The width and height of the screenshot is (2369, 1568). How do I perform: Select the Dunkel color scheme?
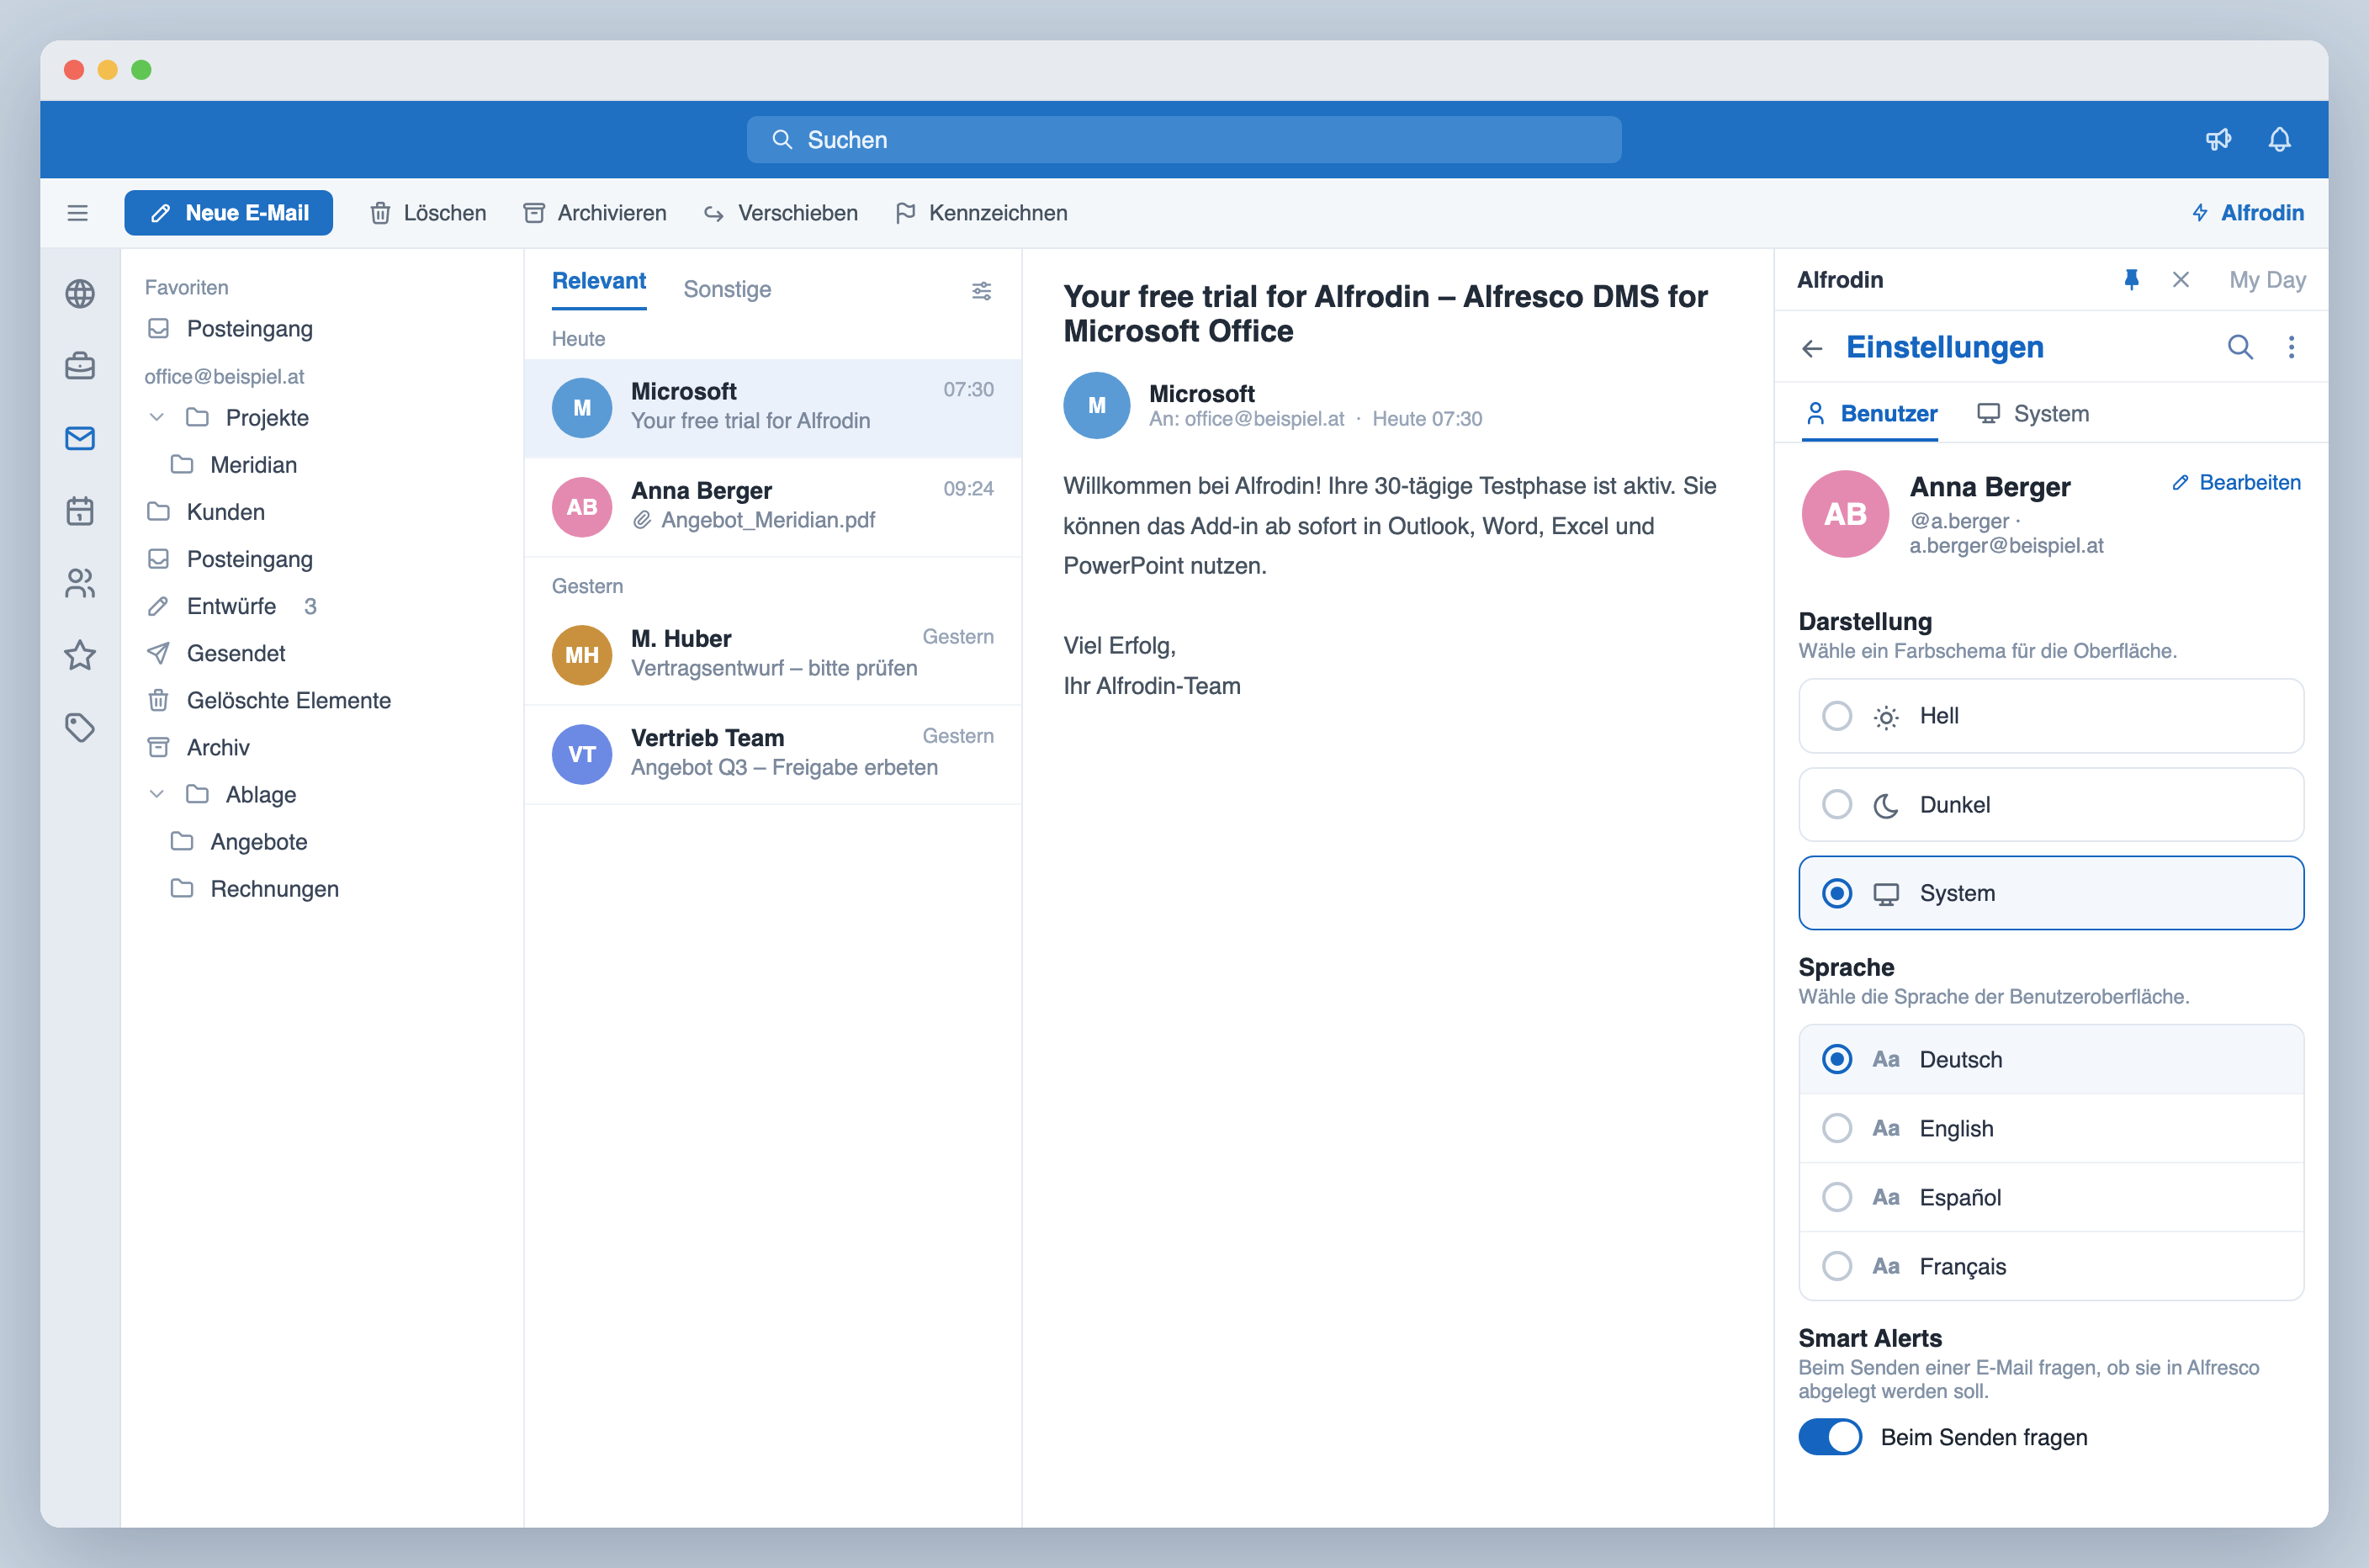click(2051, 805)
